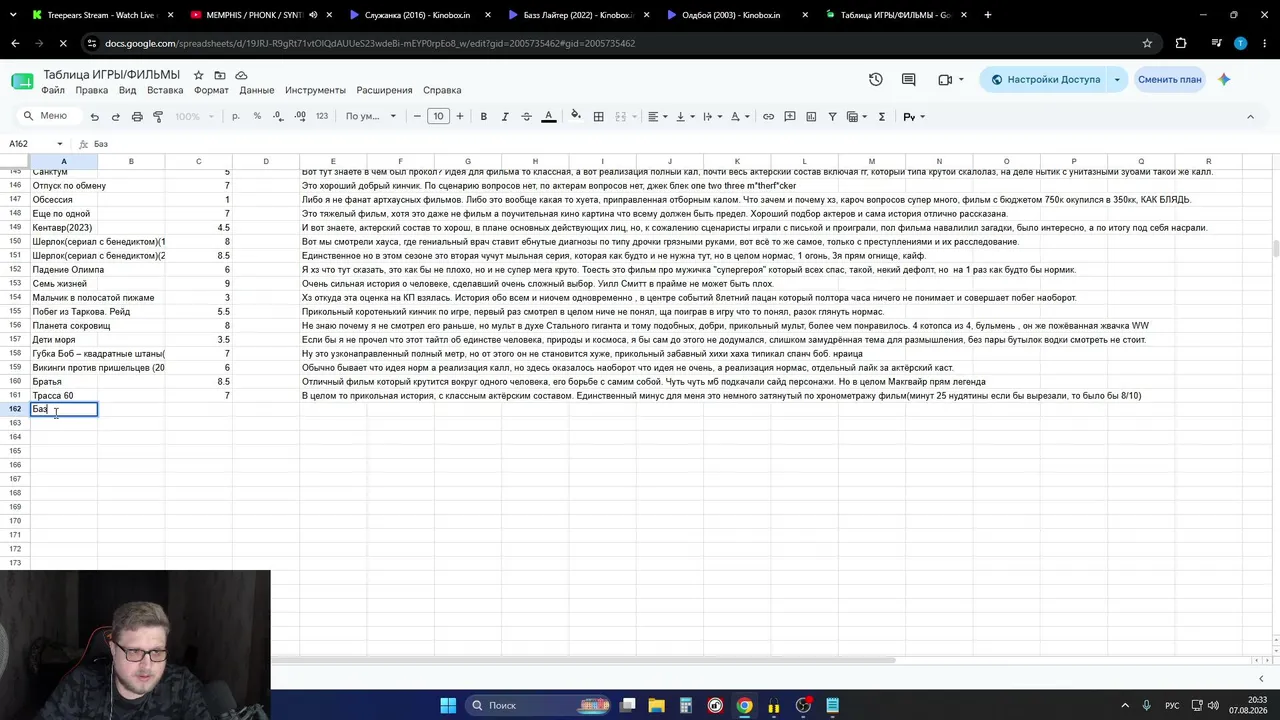
Task: Star the spreadsheet document
Action: coord(198,75)
